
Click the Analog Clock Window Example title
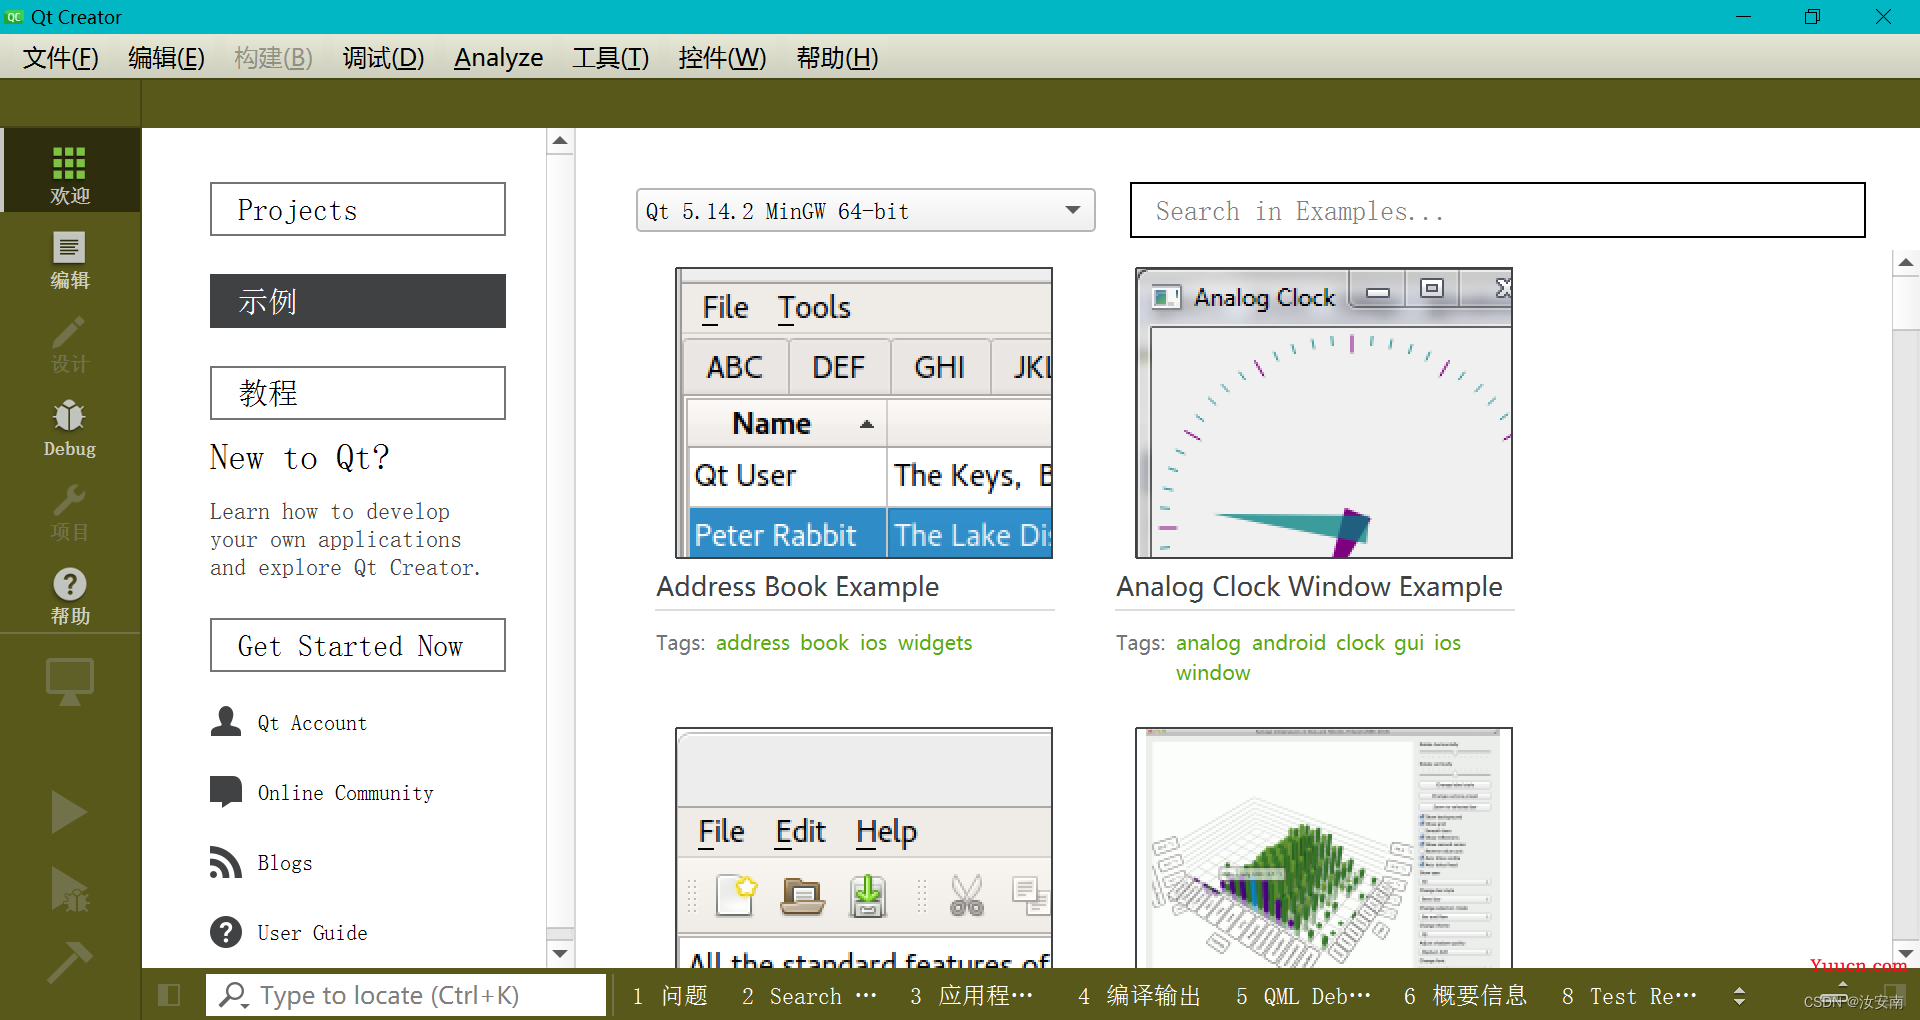coord(1309,587)
